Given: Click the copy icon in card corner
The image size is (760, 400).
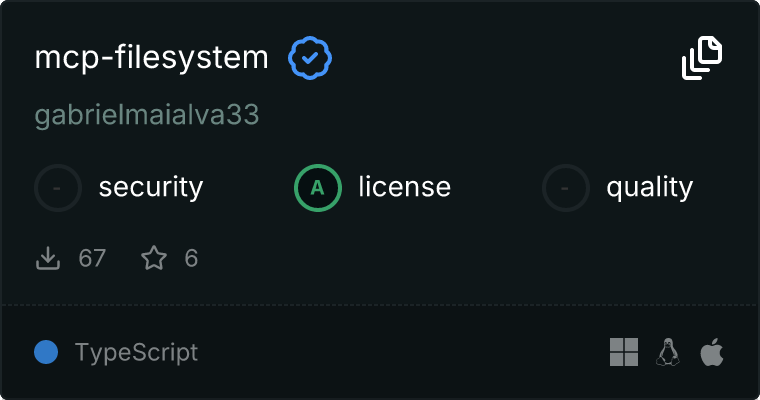Looking at the screenshot, I should tap(702, 58).
